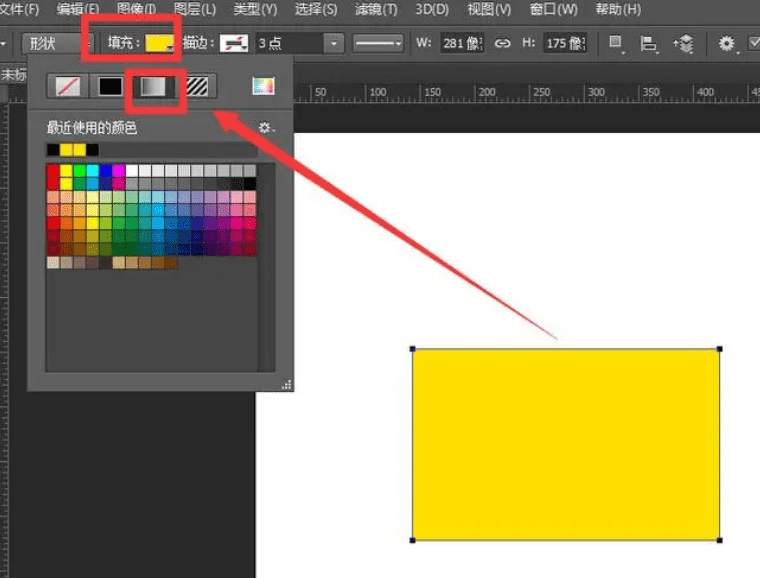Click the swatch panel vertical scrollbar
The image size is (760, 578).
(x=267, y=267)
